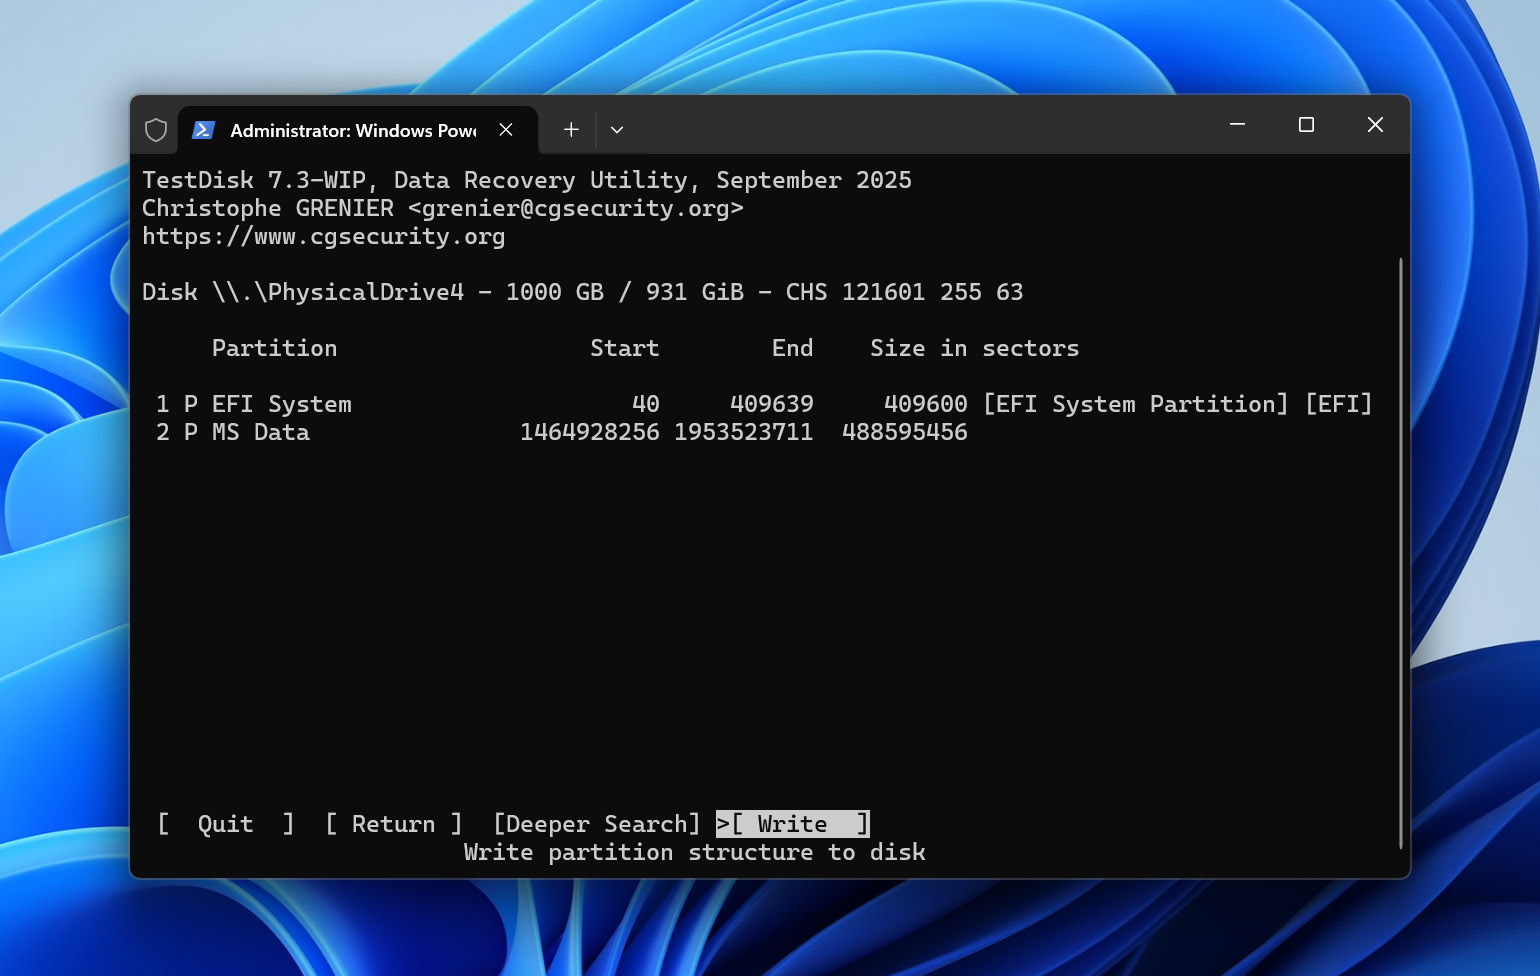Click the 'End' column header
Viewport: 1540px width, 976px height.
[792, 348]
